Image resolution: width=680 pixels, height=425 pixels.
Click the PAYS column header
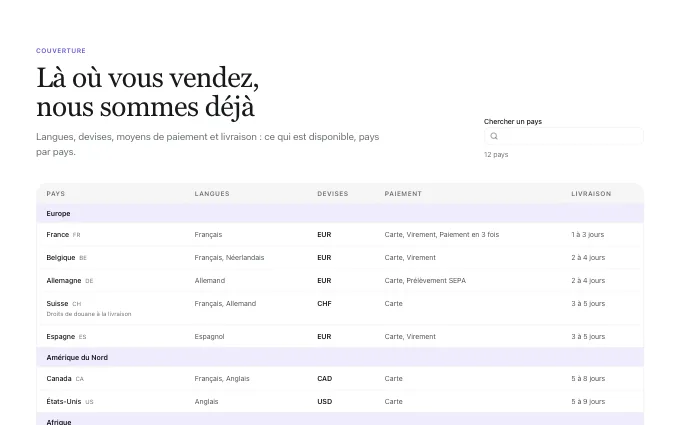tap(56, 193)
